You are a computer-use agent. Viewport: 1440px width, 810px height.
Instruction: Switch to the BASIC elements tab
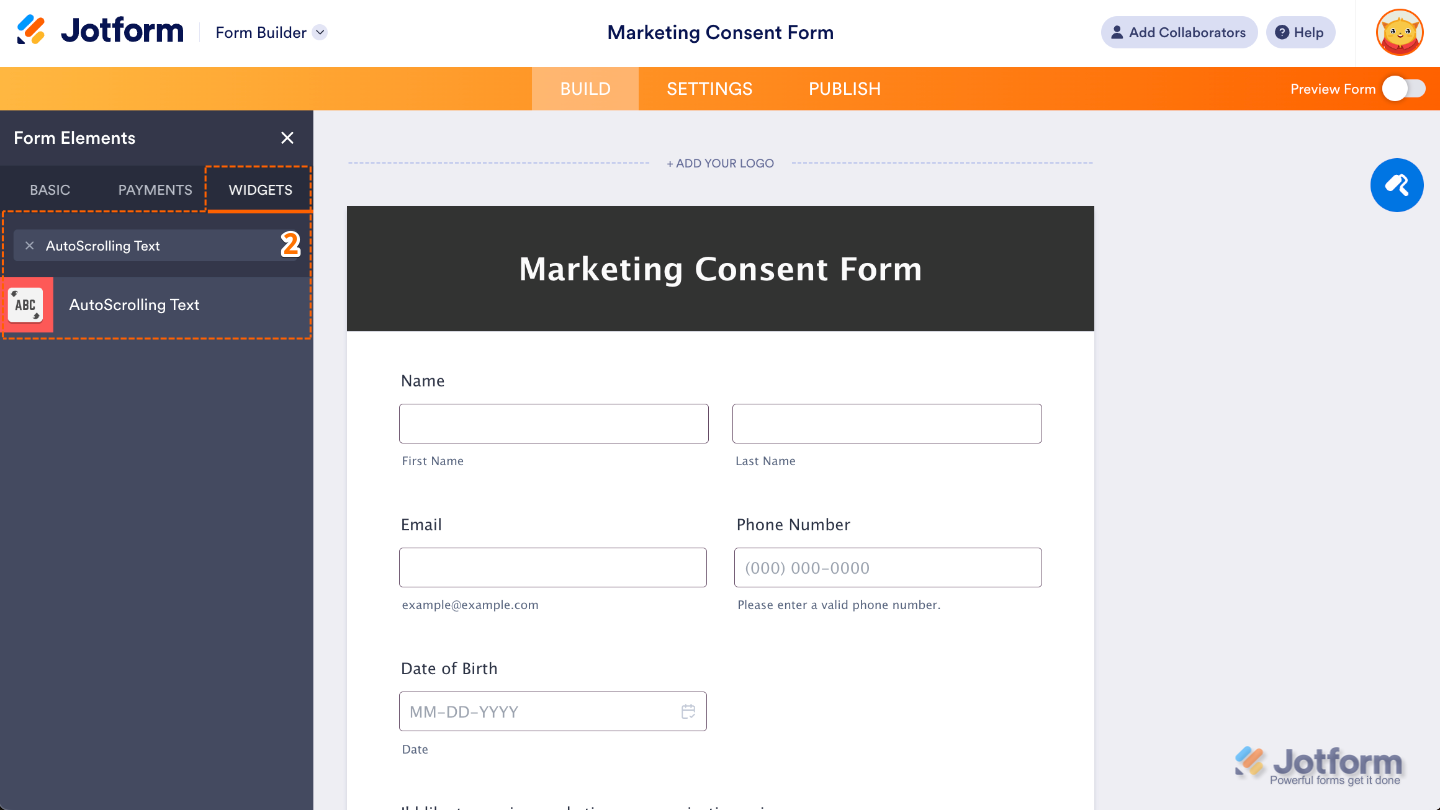click(49, 189)
